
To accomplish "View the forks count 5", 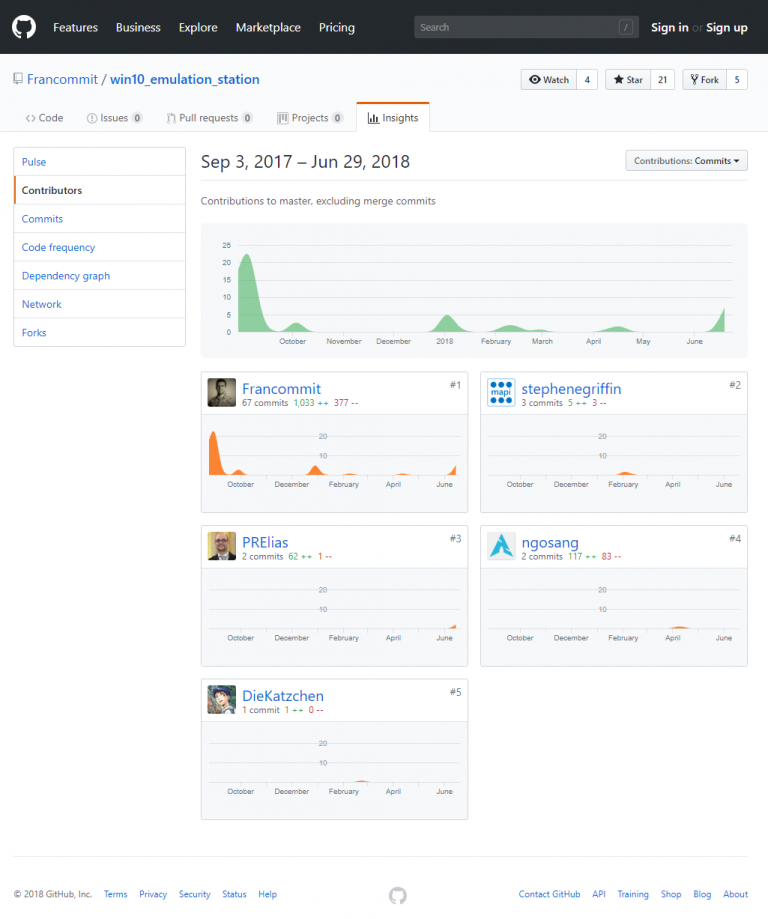I will [737, 80].
